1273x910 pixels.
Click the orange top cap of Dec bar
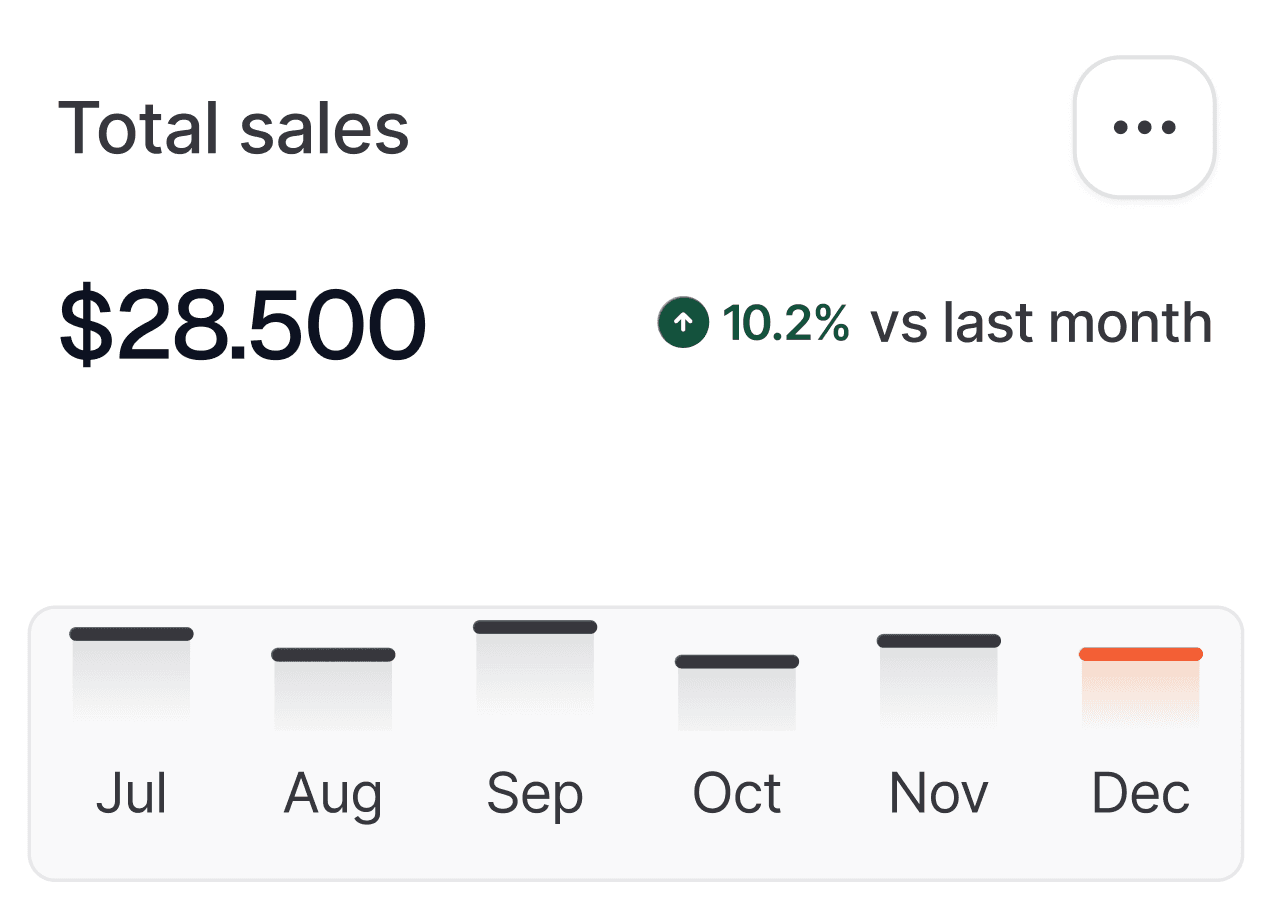1141,654
